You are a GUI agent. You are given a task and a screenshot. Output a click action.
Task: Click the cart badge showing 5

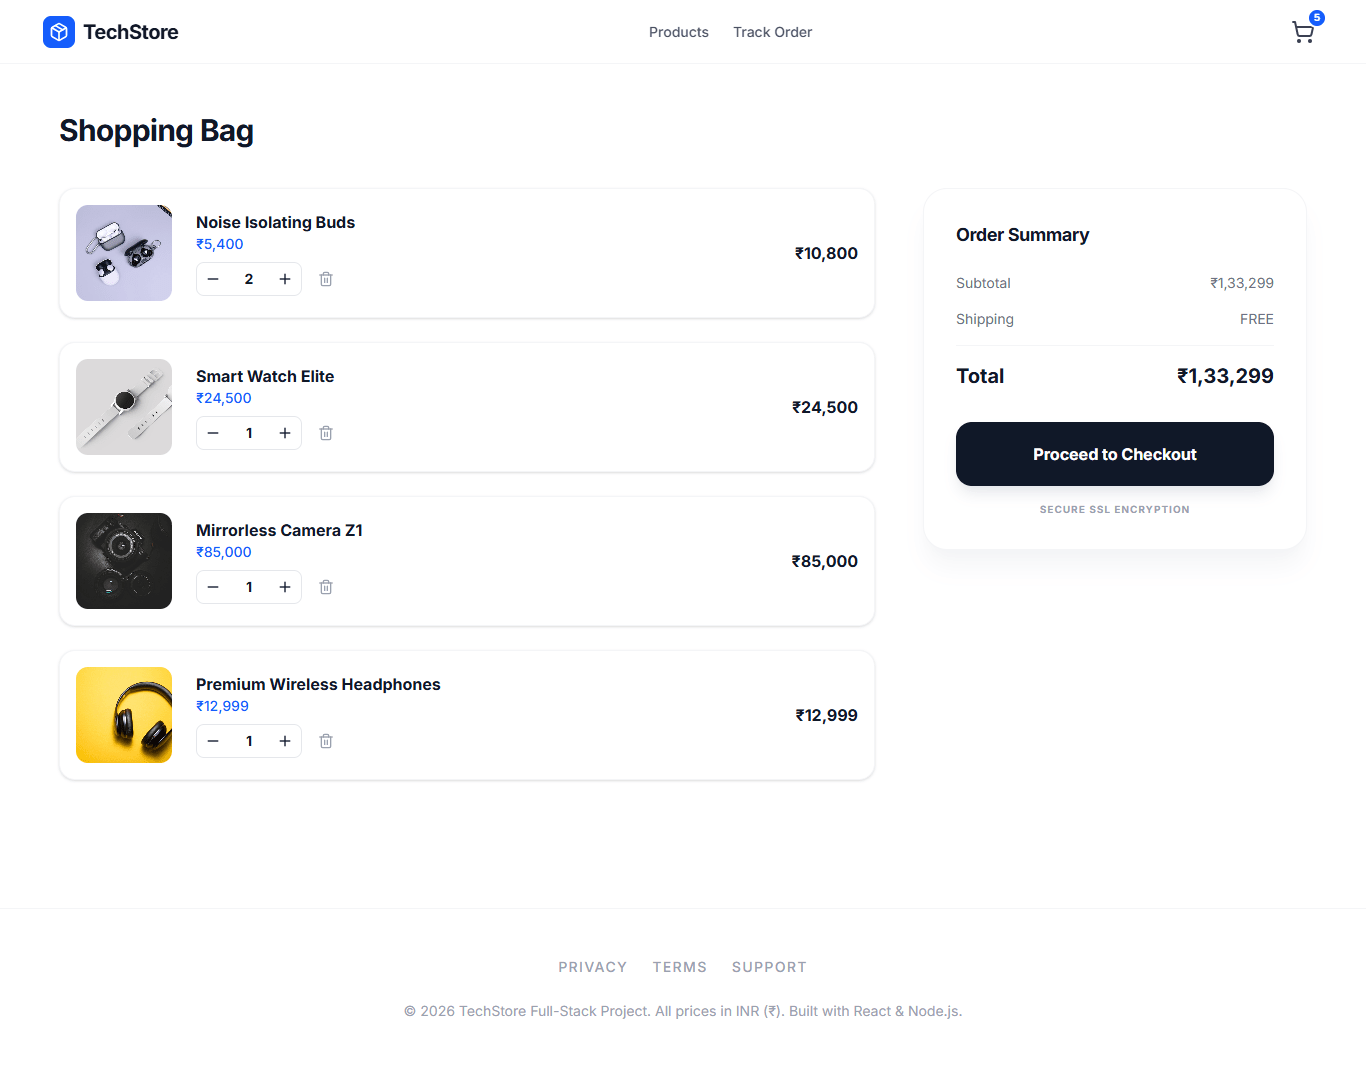(1317, 18)
